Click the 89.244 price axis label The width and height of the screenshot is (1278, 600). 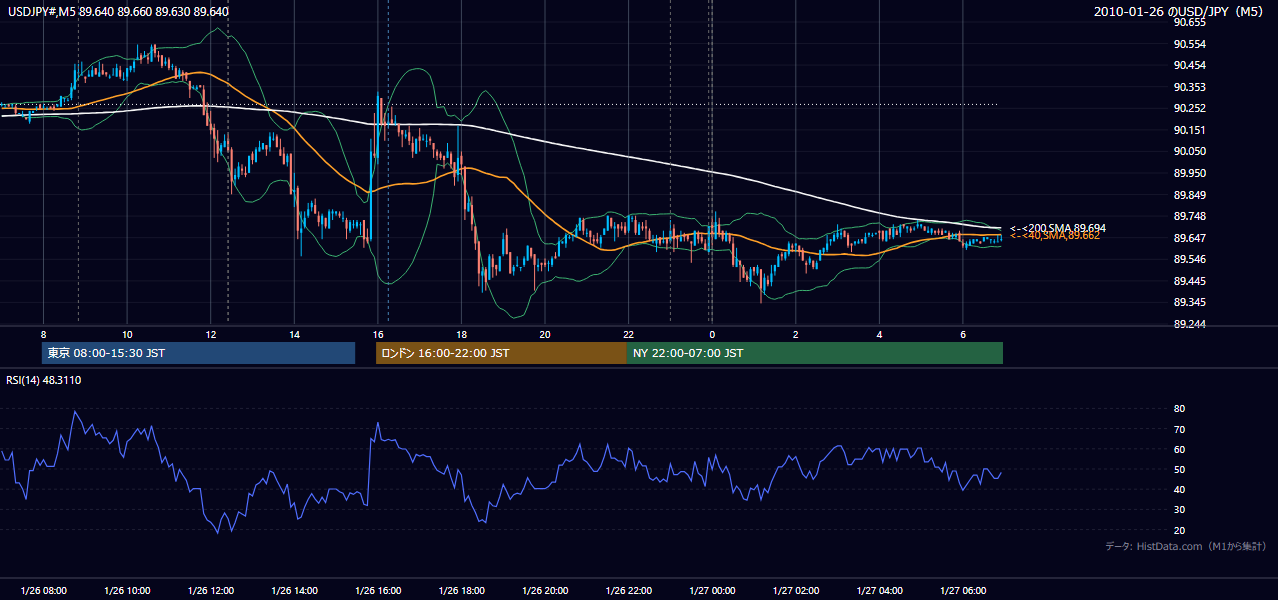(1189, 324)
